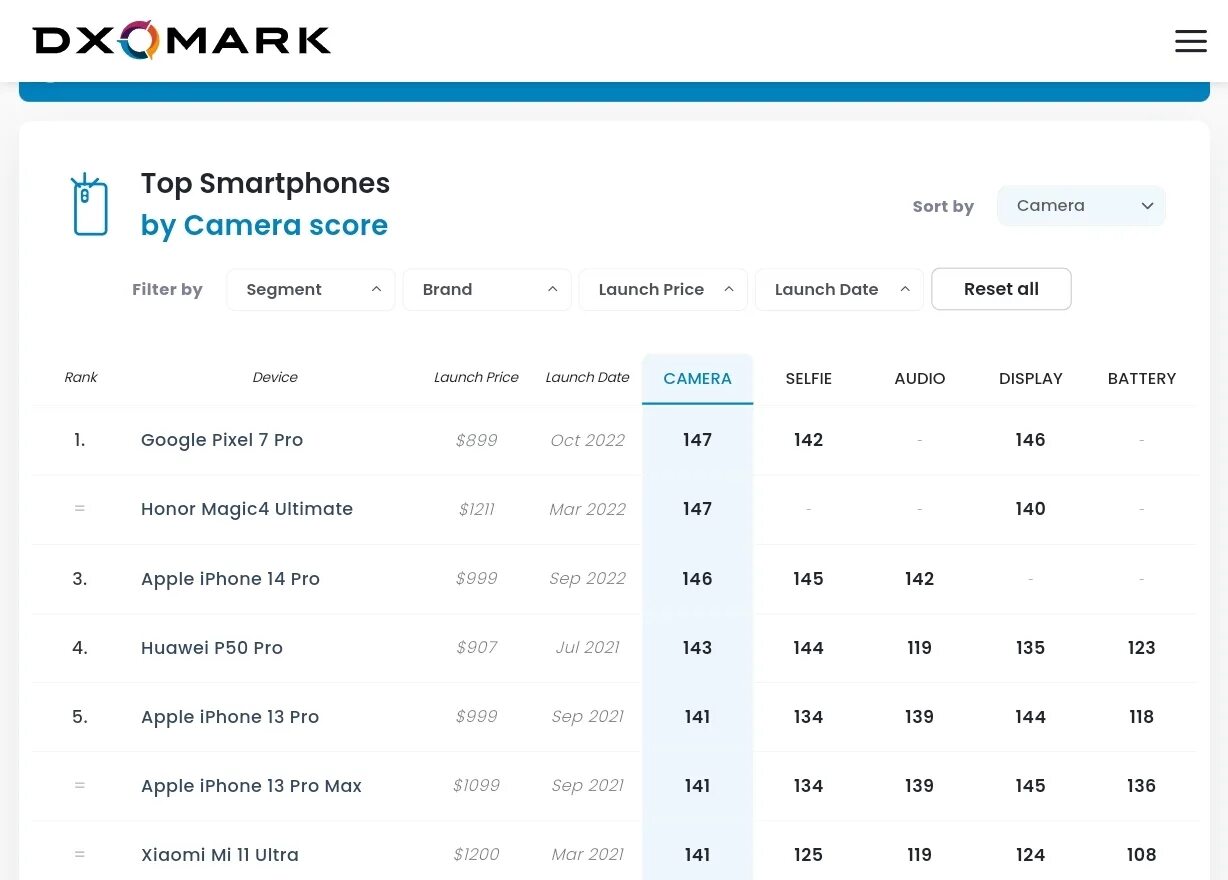1228x880 pixels.
Task: Expand the Brand filter
Action: pyautogui.click(x=487, y=289)
